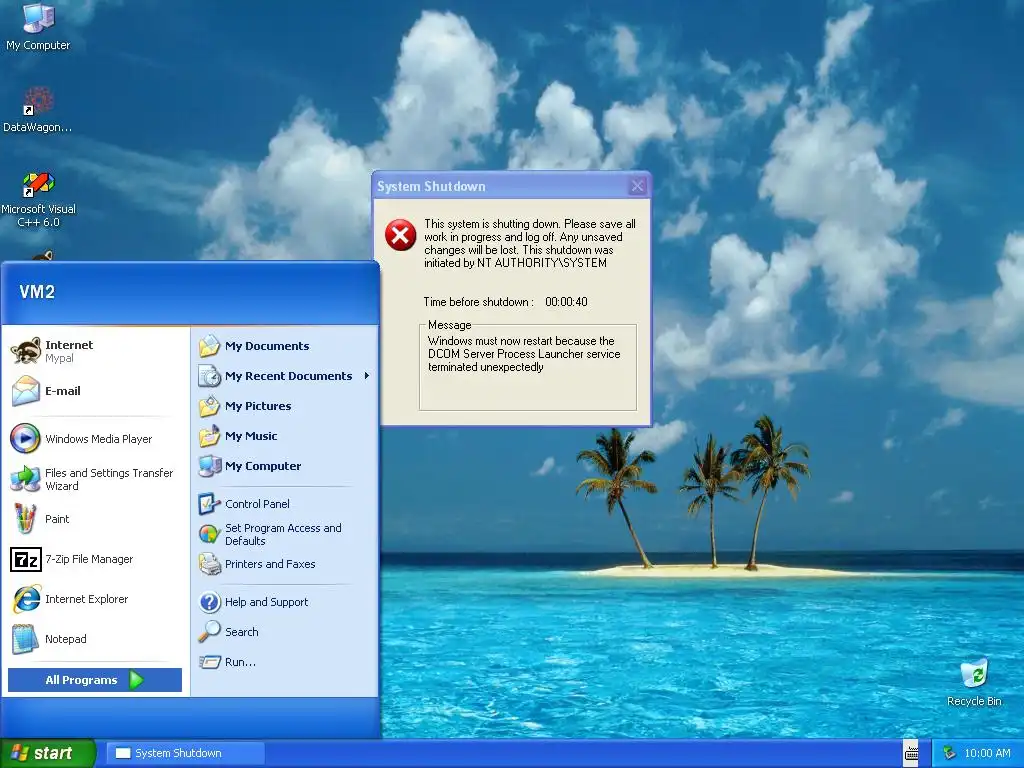Open Printers and Faxes text entry
The height and width of the screenshot is (768, 1024).
270,564
